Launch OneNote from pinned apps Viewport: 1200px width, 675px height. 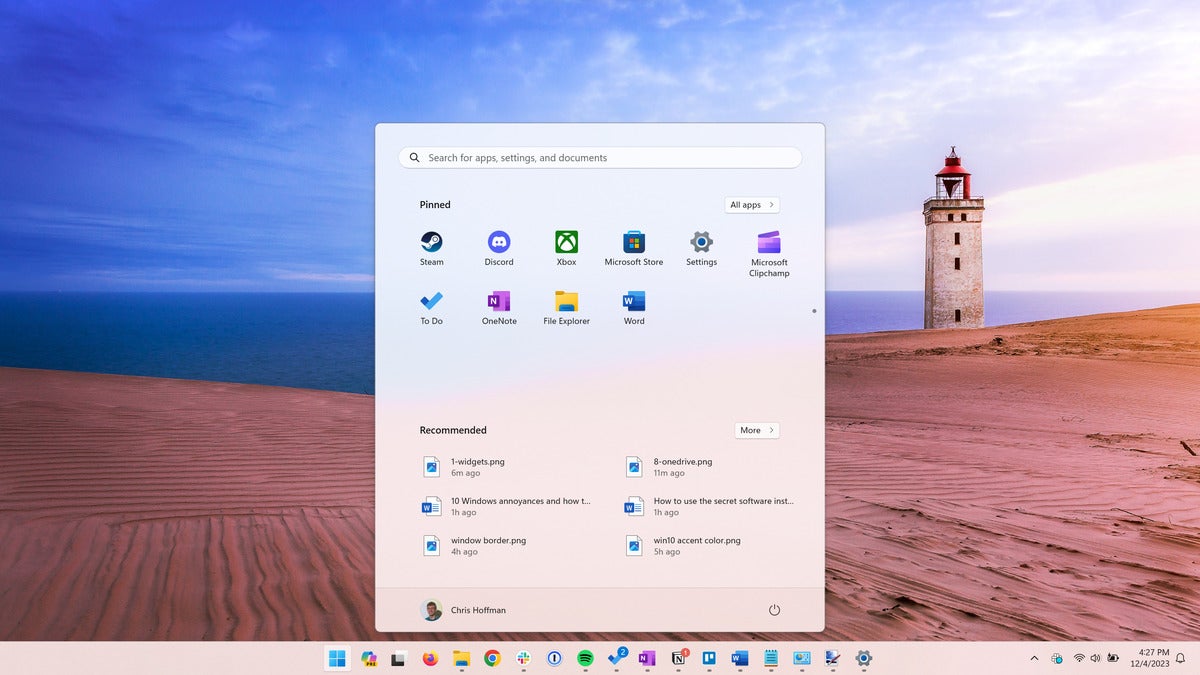click(499, 307)
